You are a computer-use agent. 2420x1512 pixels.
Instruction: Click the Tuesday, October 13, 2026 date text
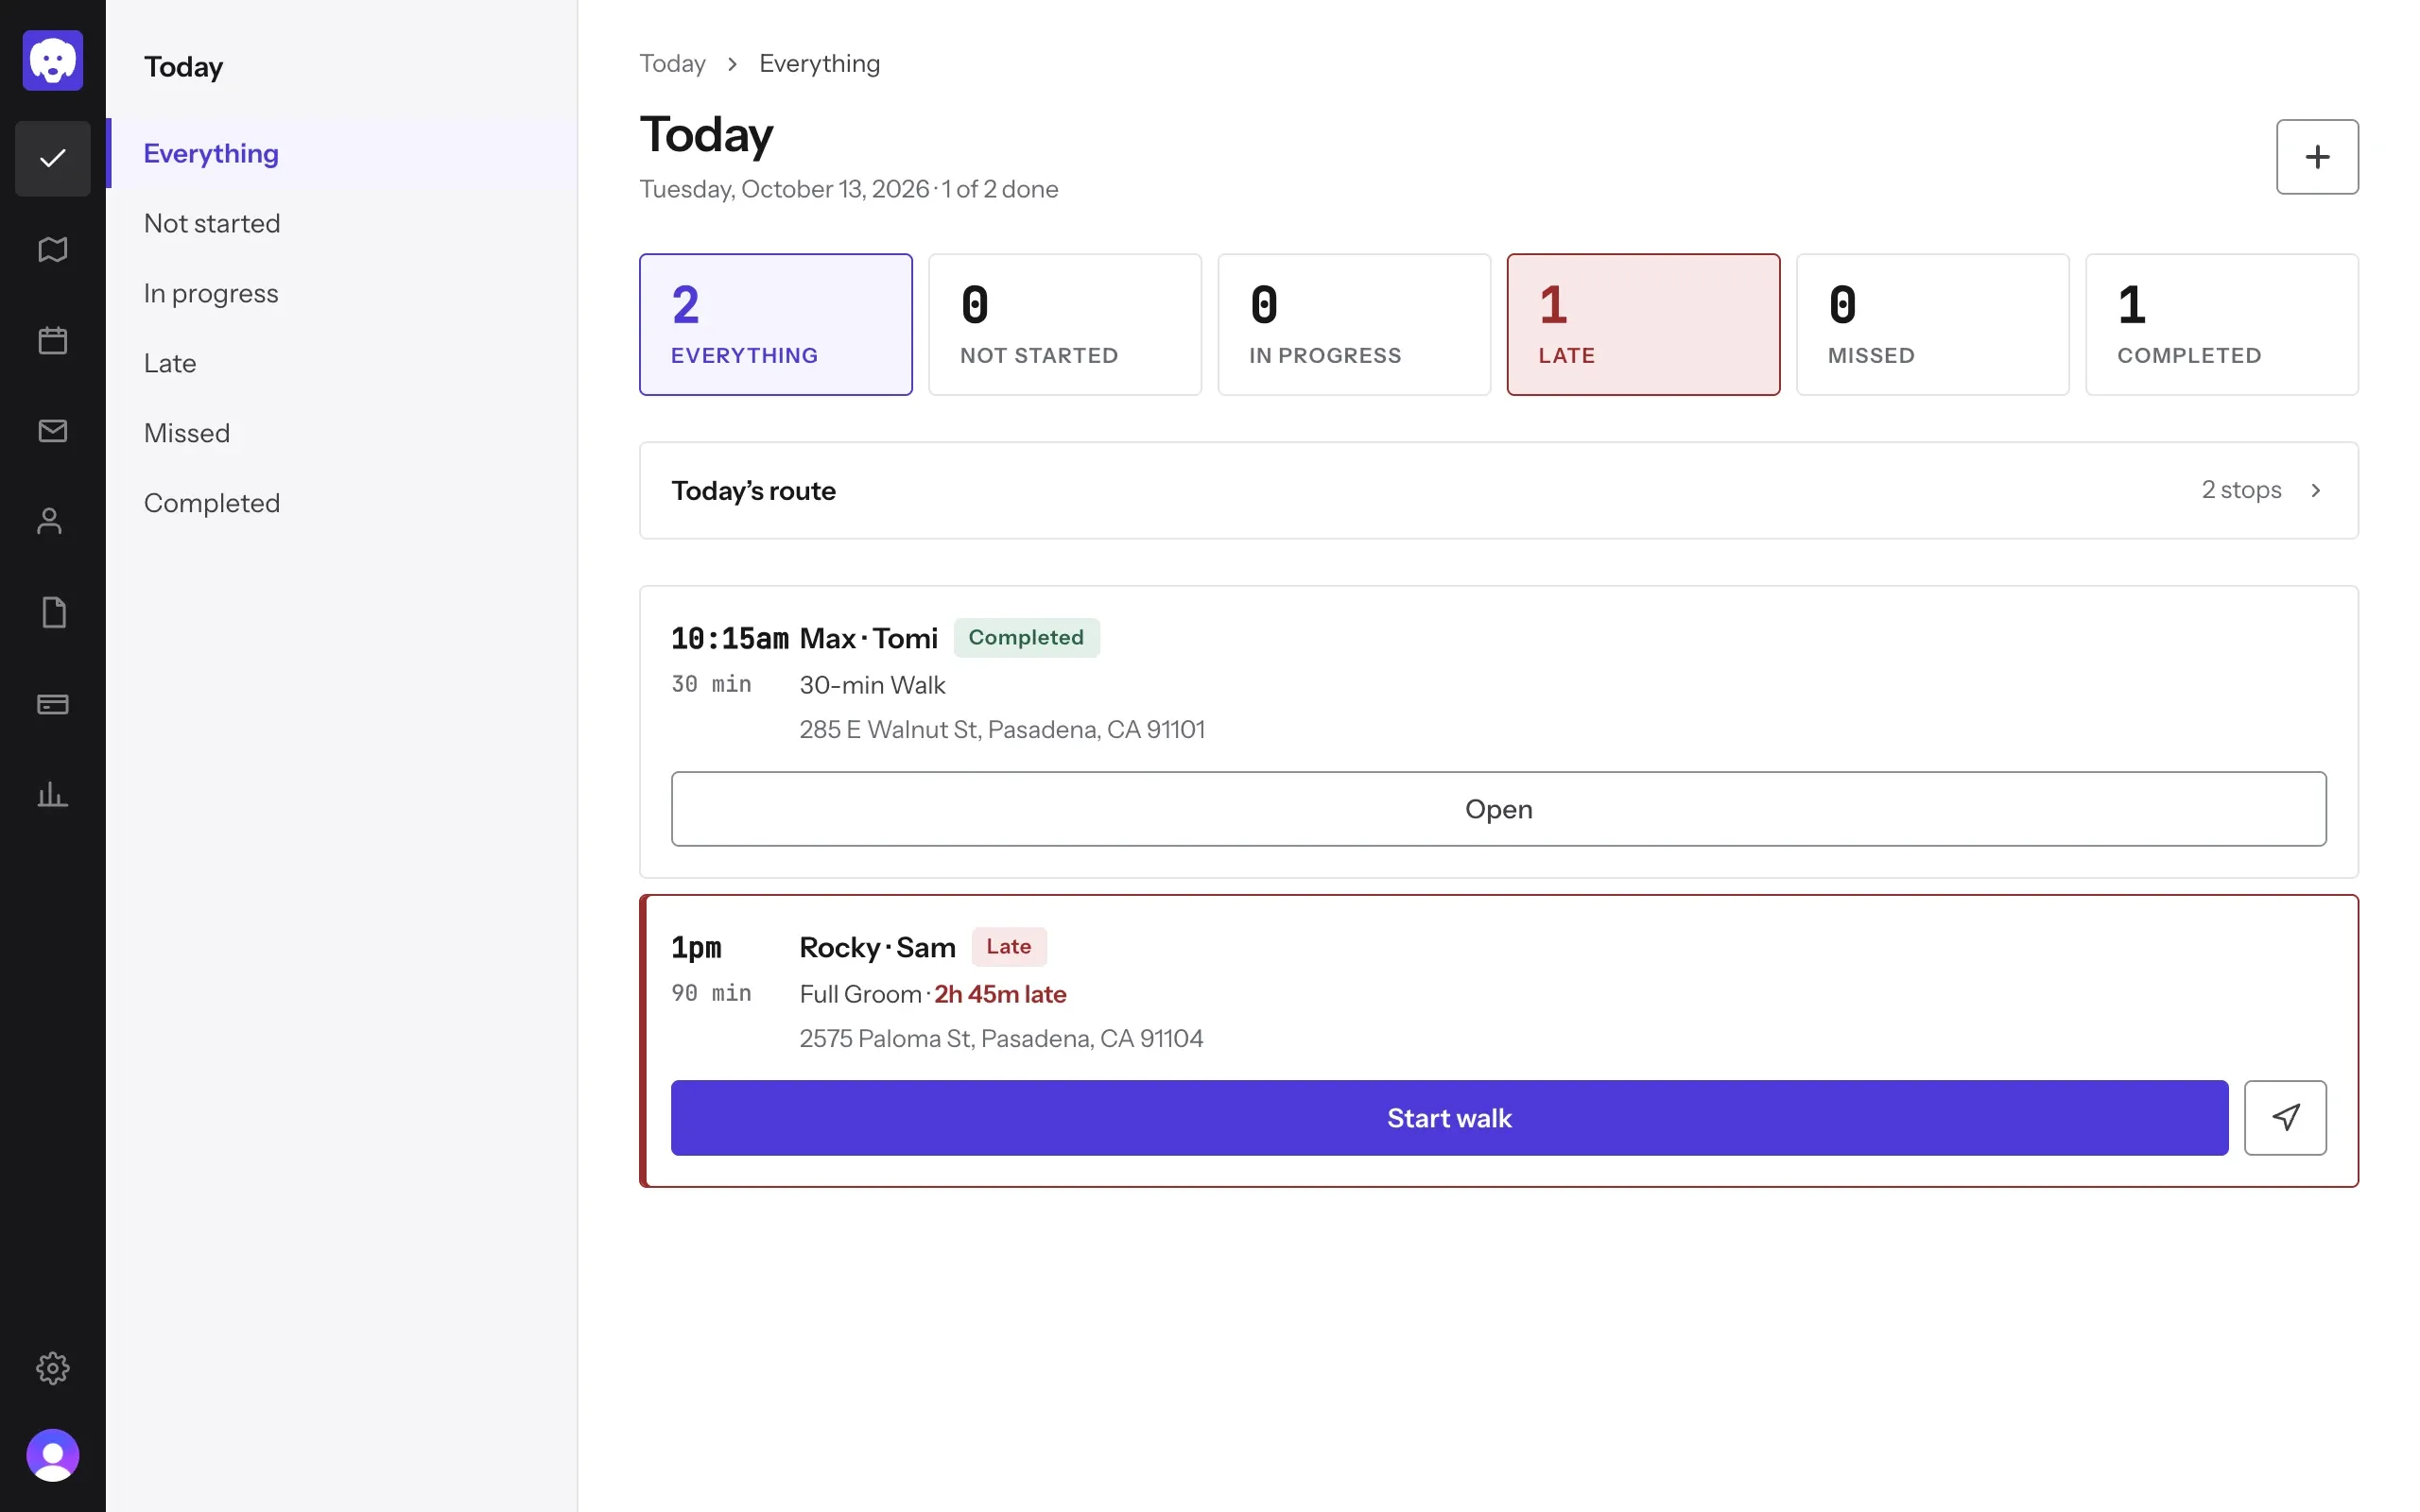[784, 189]
